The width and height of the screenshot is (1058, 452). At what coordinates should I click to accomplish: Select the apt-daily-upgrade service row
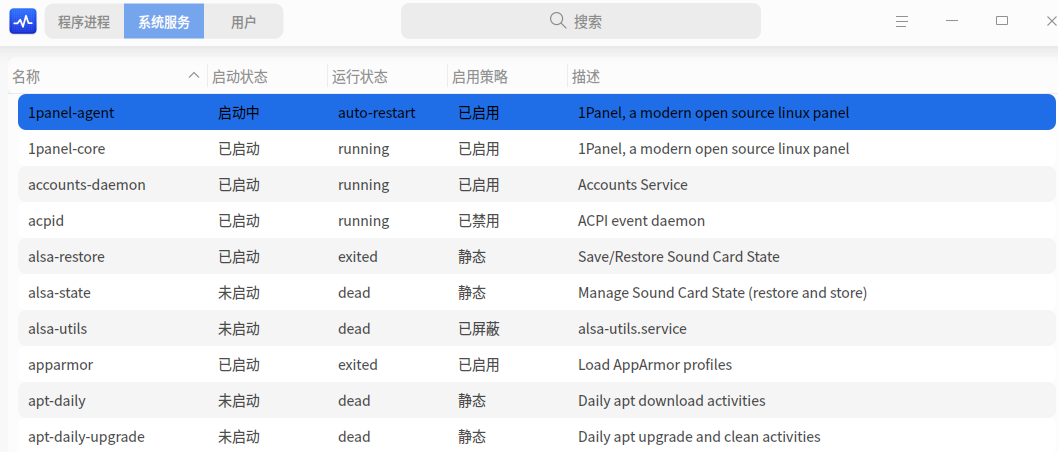coord(536,436)
